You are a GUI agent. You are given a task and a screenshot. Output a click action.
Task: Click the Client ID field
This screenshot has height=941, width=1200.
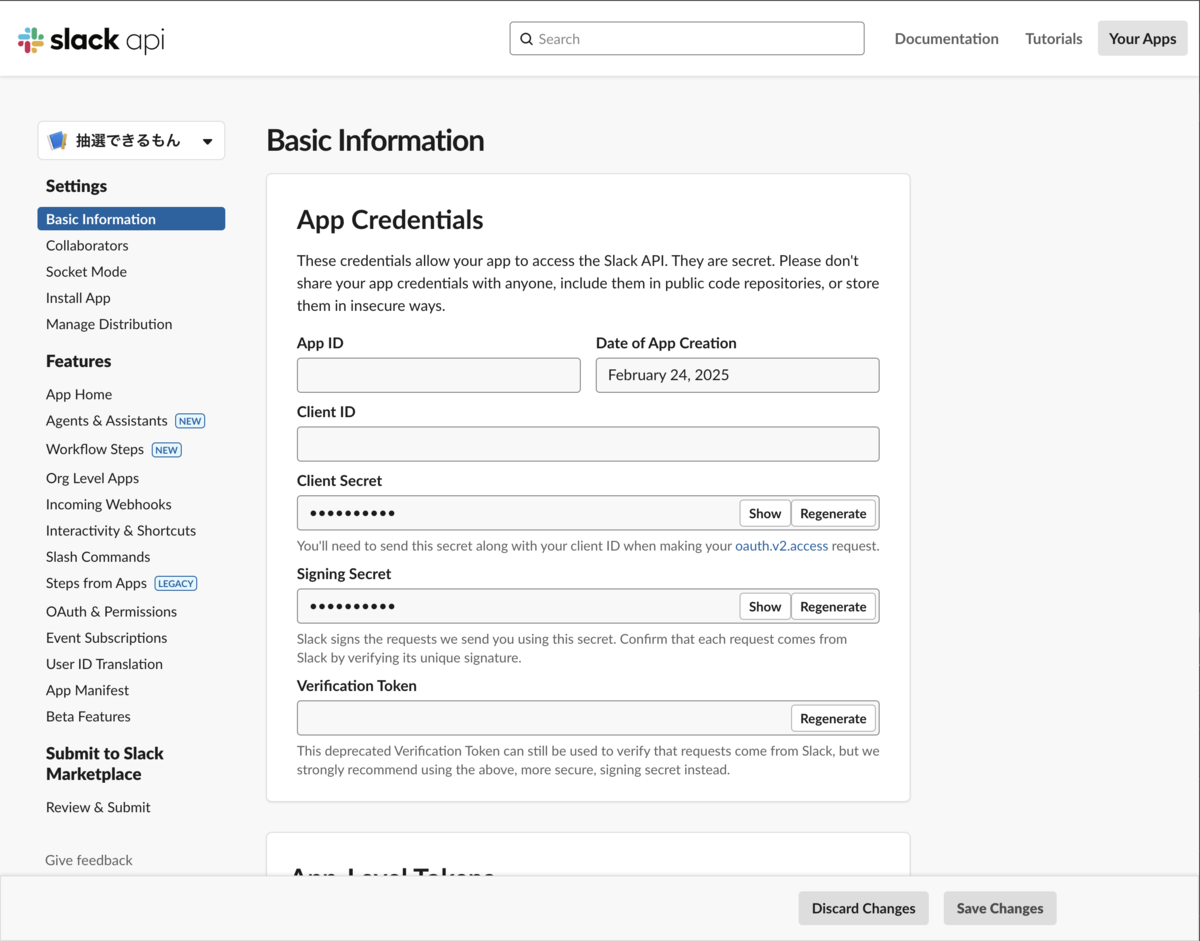[588, 444]
